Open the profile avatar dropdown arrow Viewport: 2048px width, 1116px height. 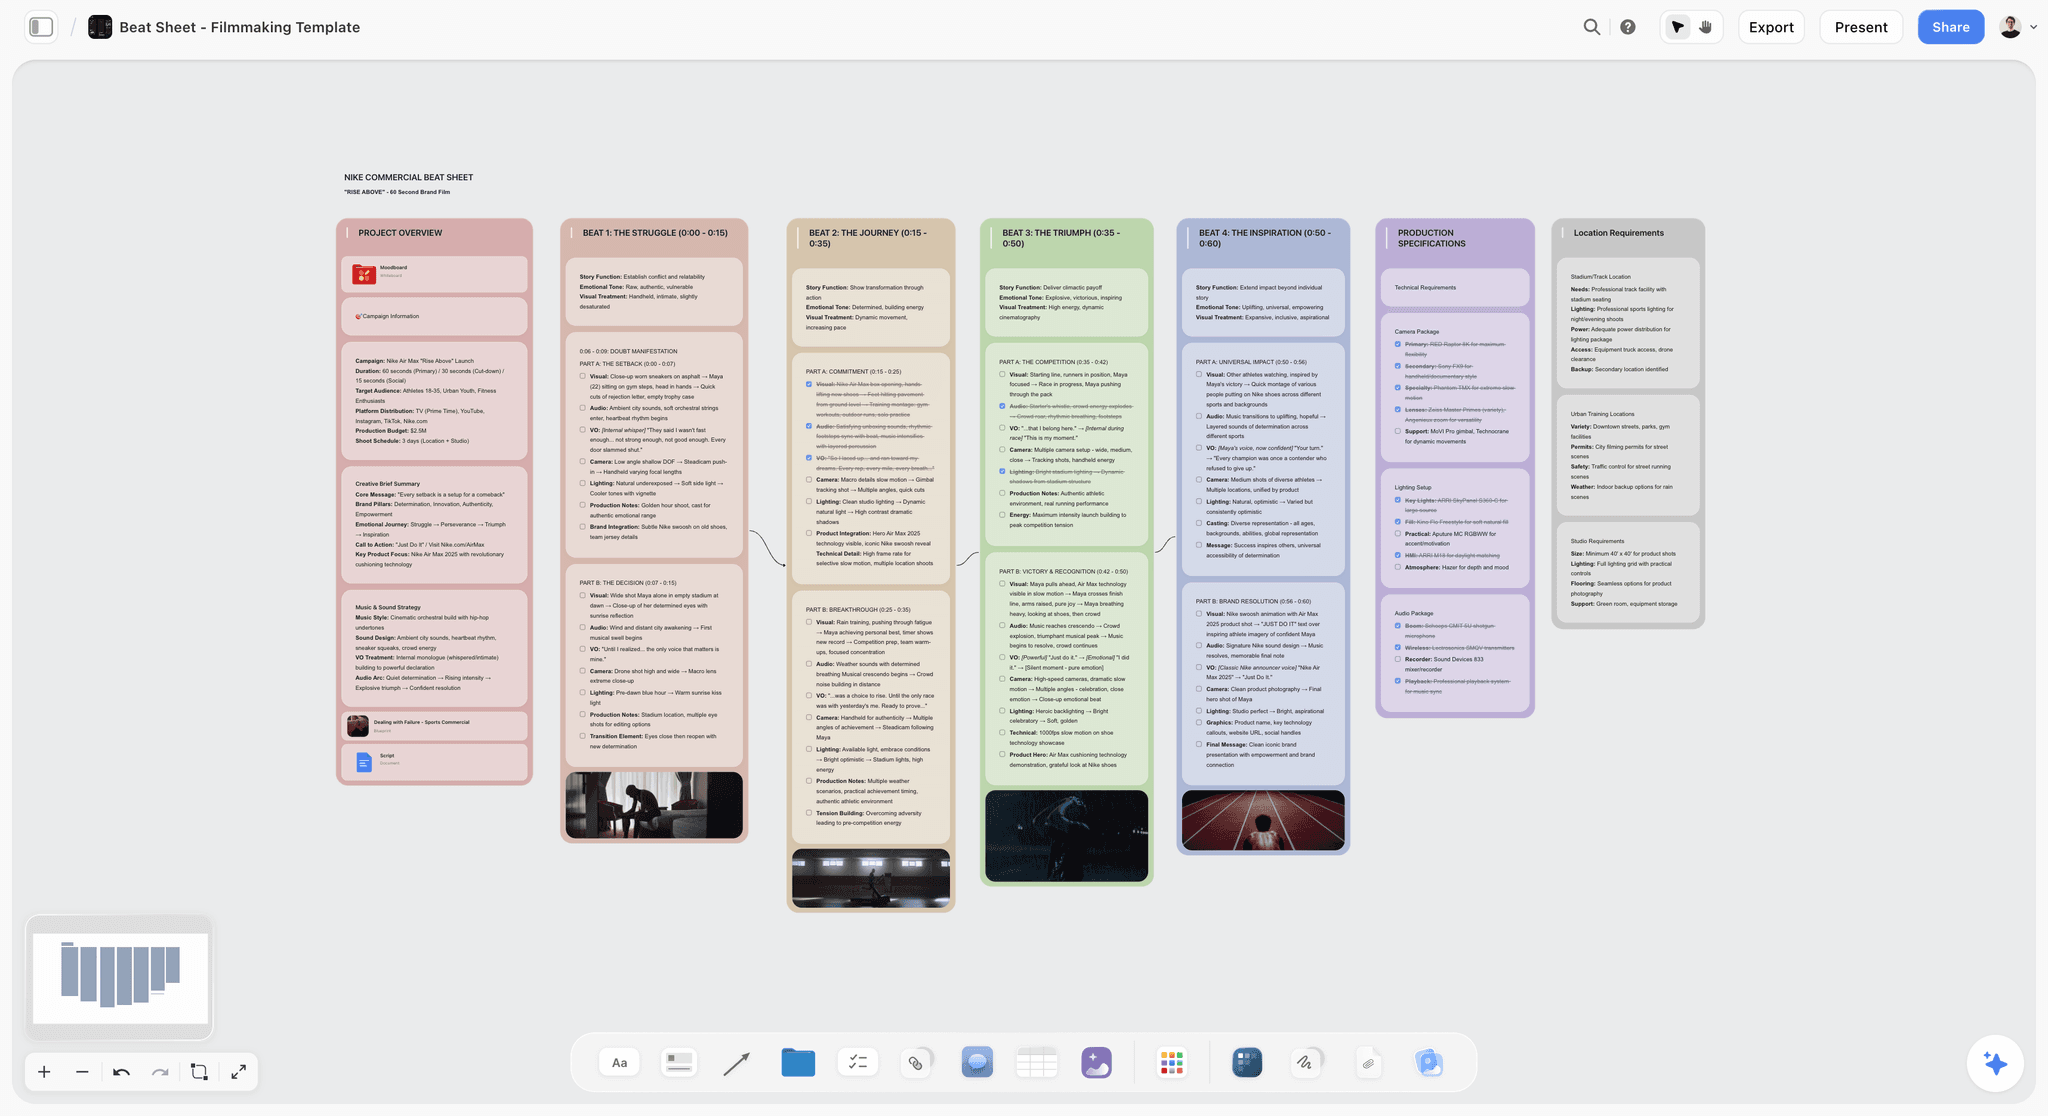[2033, 27]
